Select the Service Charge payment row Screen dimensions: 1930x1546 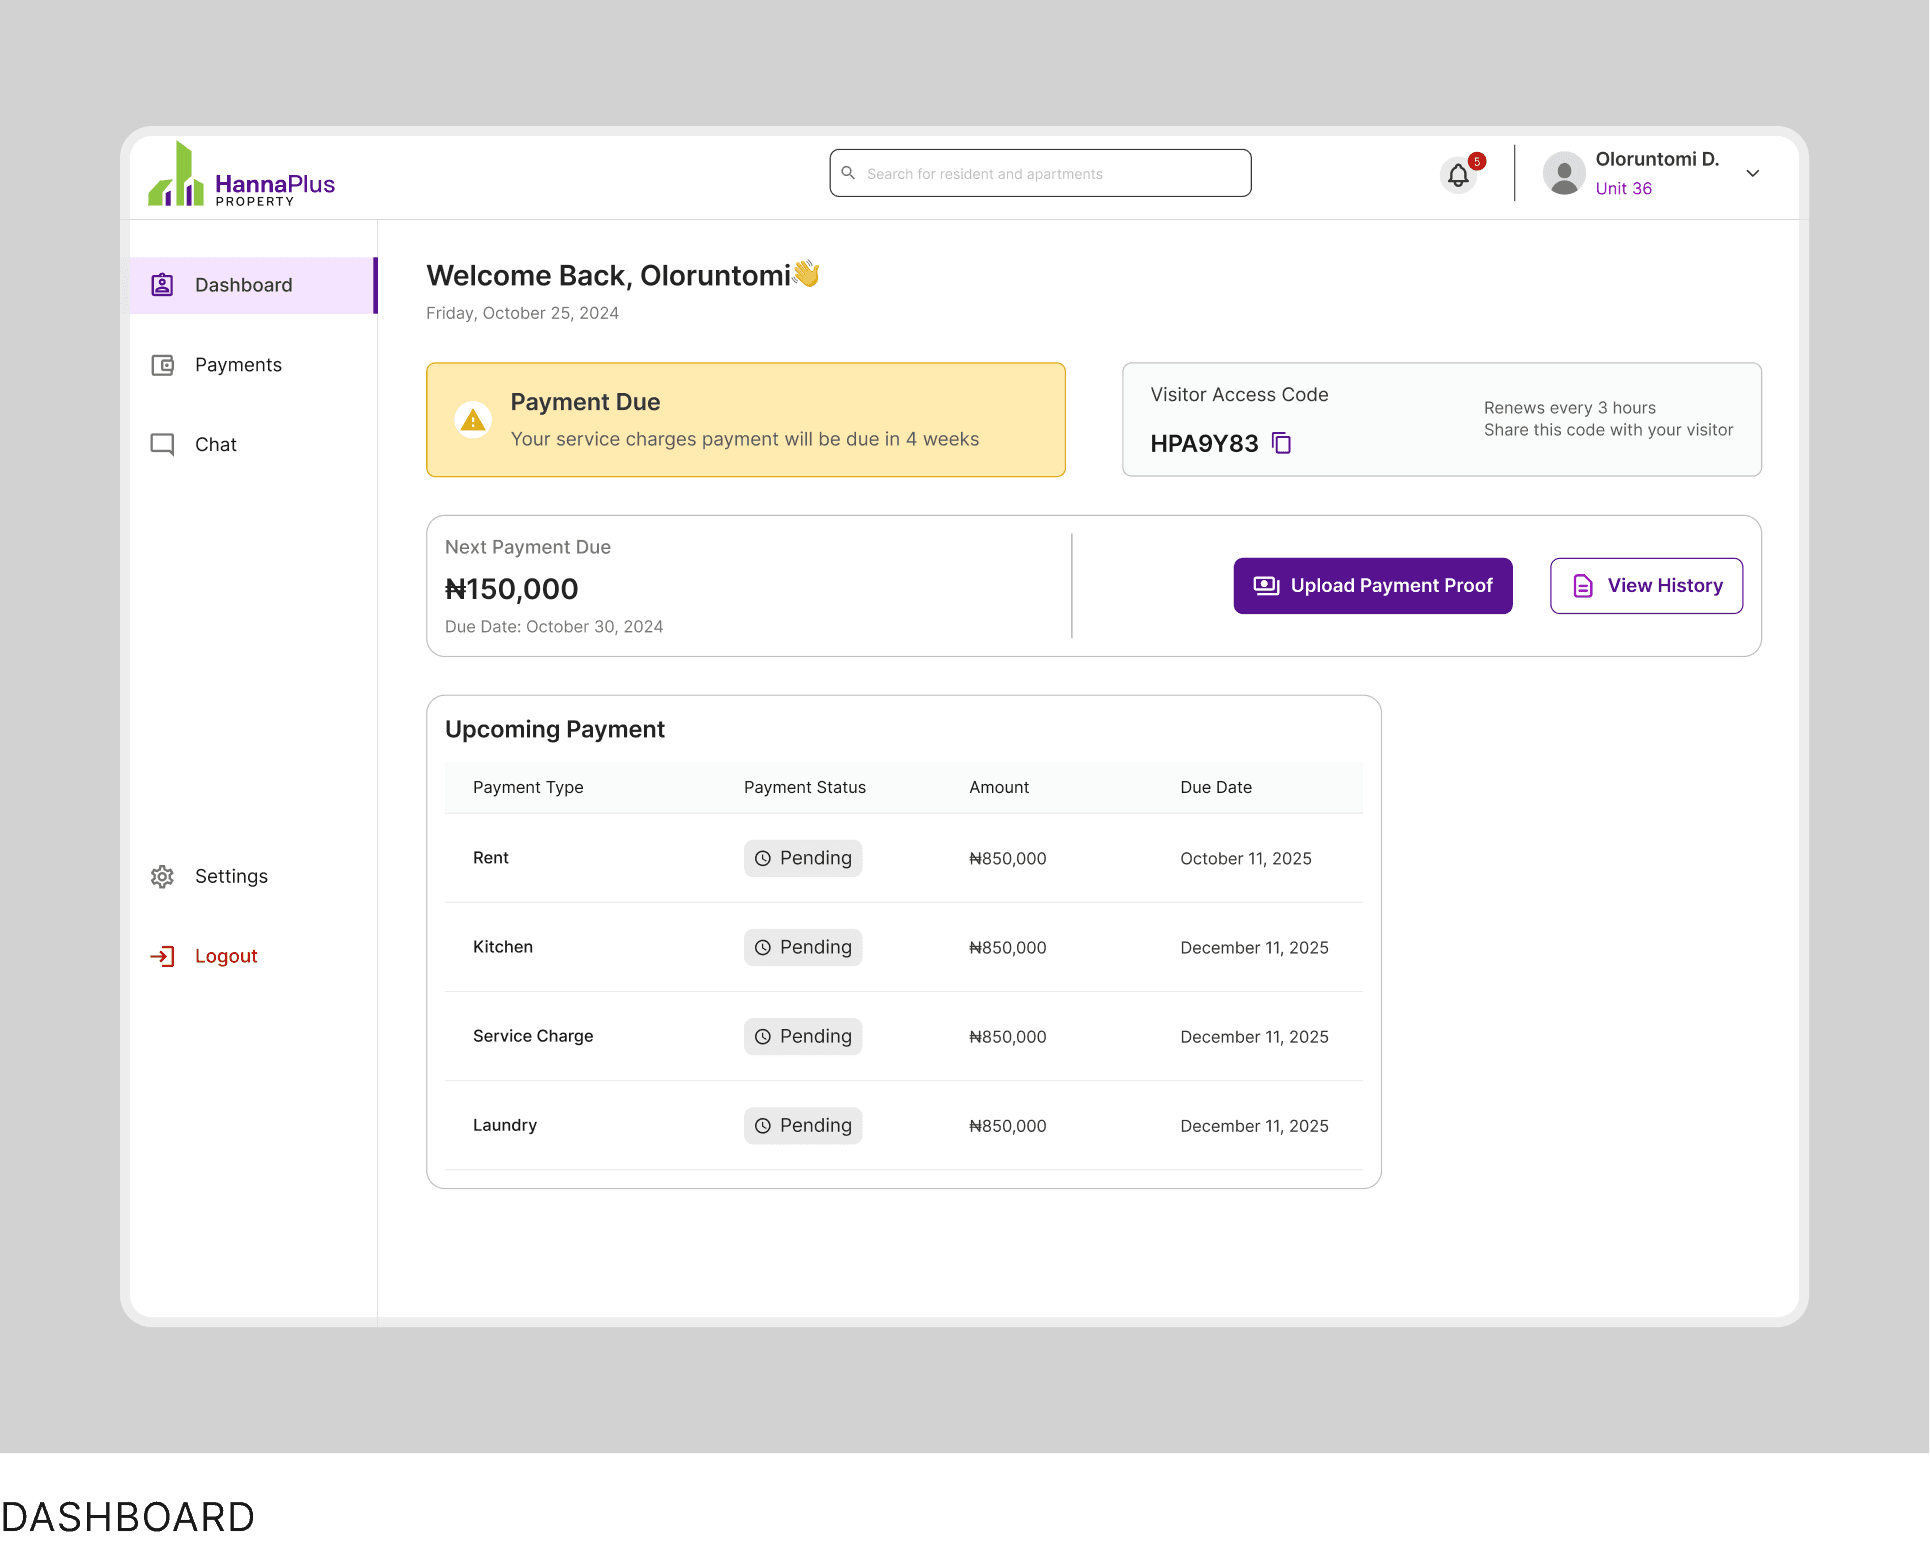[x=533, y=1036]
